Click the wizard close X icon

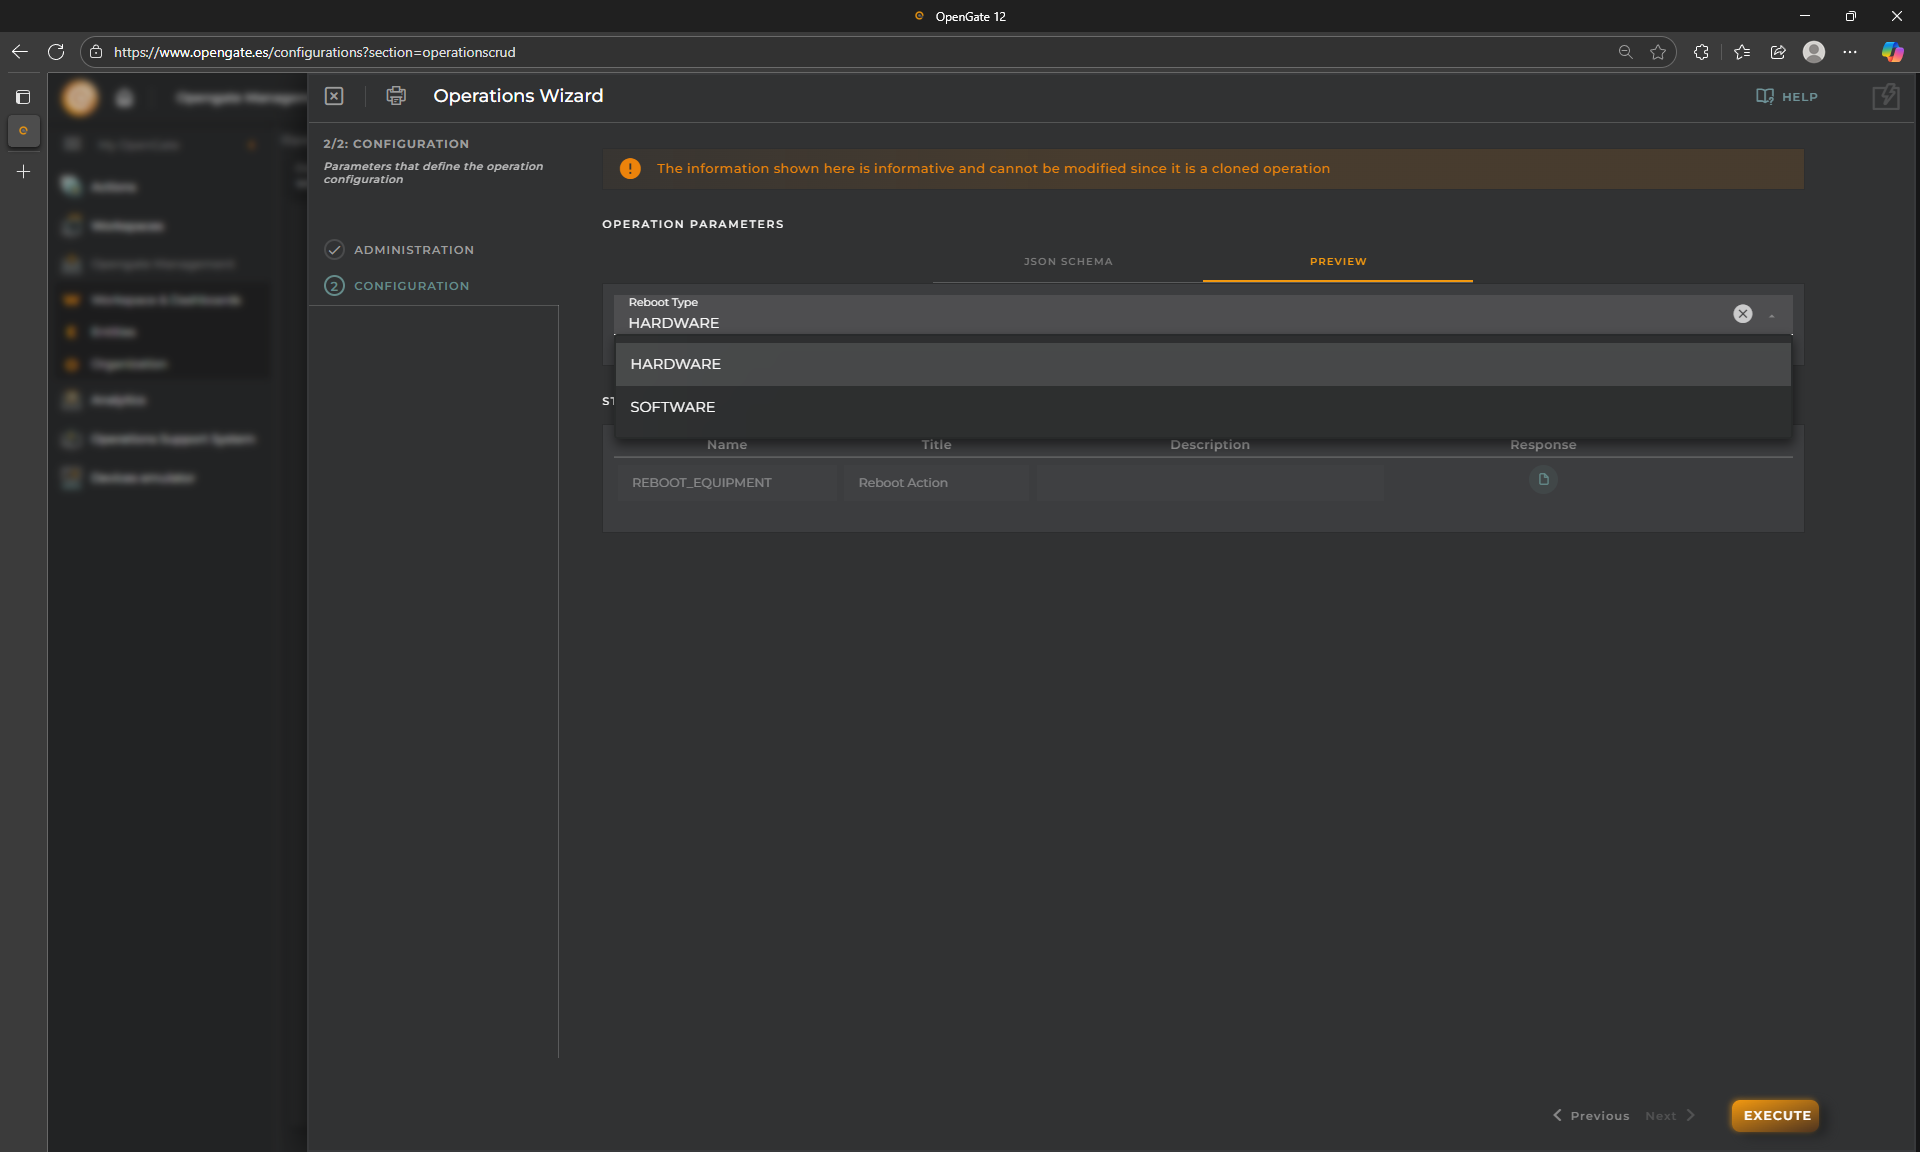(334, 96)
